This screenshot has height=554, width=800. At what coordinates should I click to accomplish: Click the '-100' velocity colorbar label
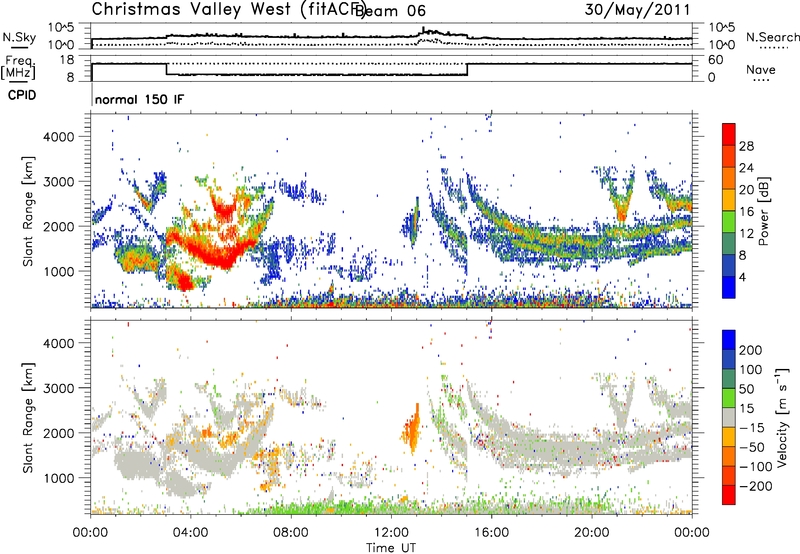click(756, 467)
